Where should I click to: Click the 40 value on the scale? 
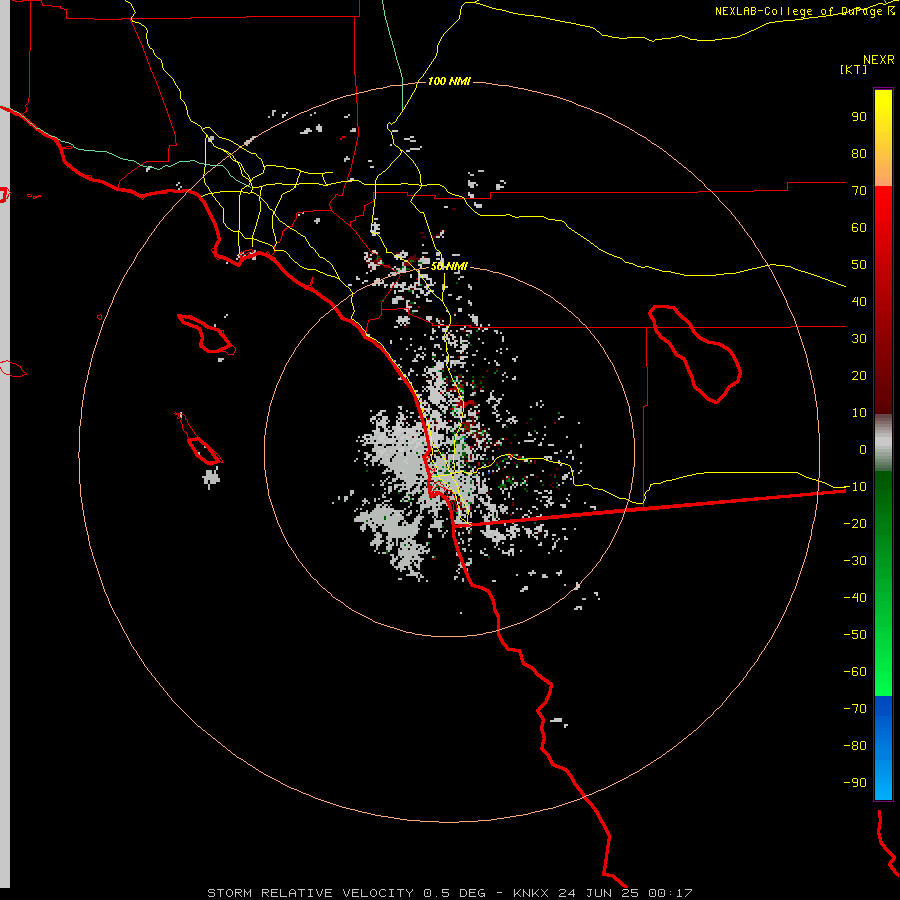pos(859,301)
